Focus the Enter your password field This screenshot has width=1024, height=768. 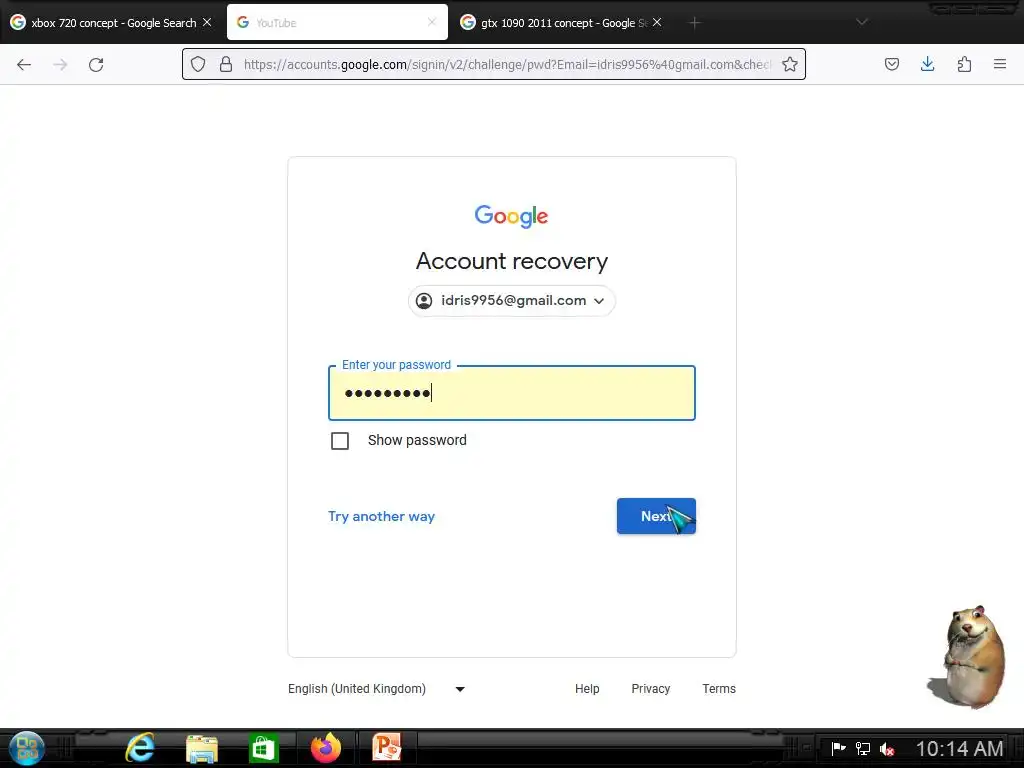(511, 392)
